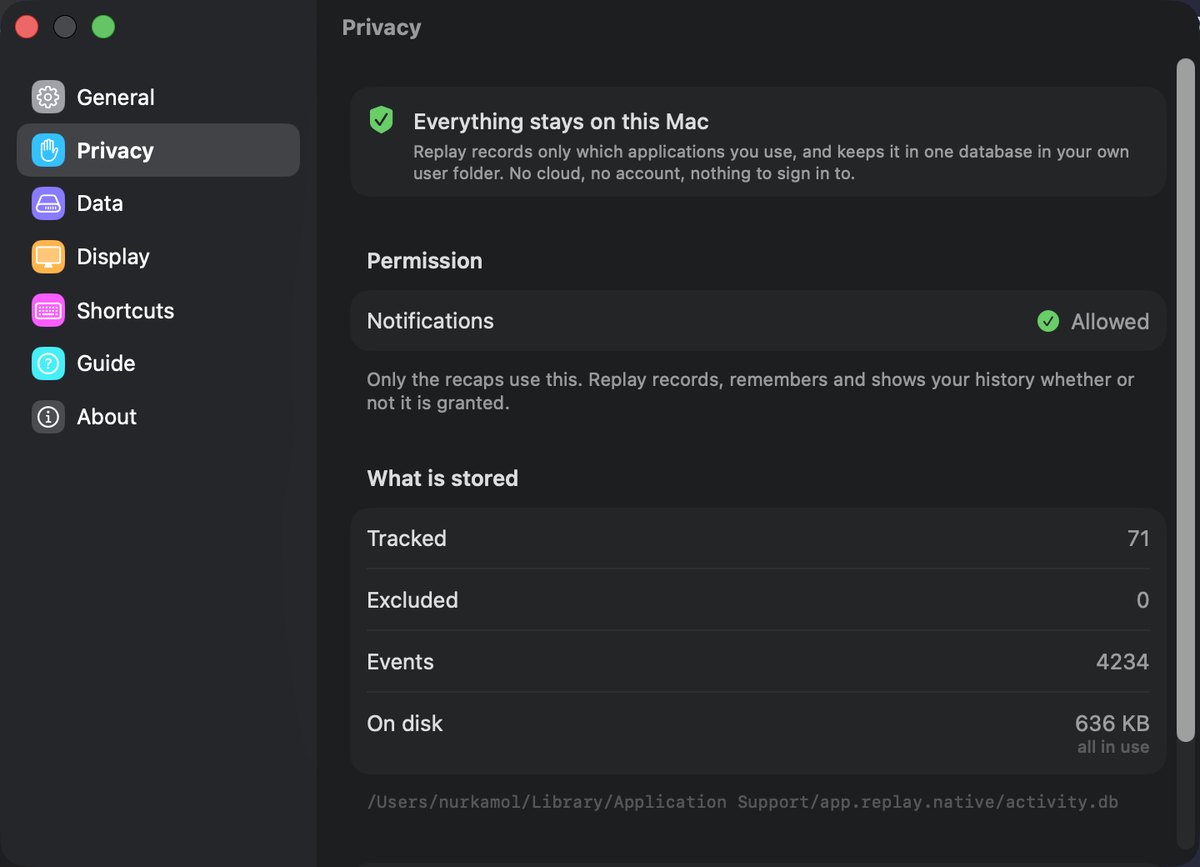Open the Shortcuts section label
This screenshot has width=1200, height=867.
[x=125, y=310]
